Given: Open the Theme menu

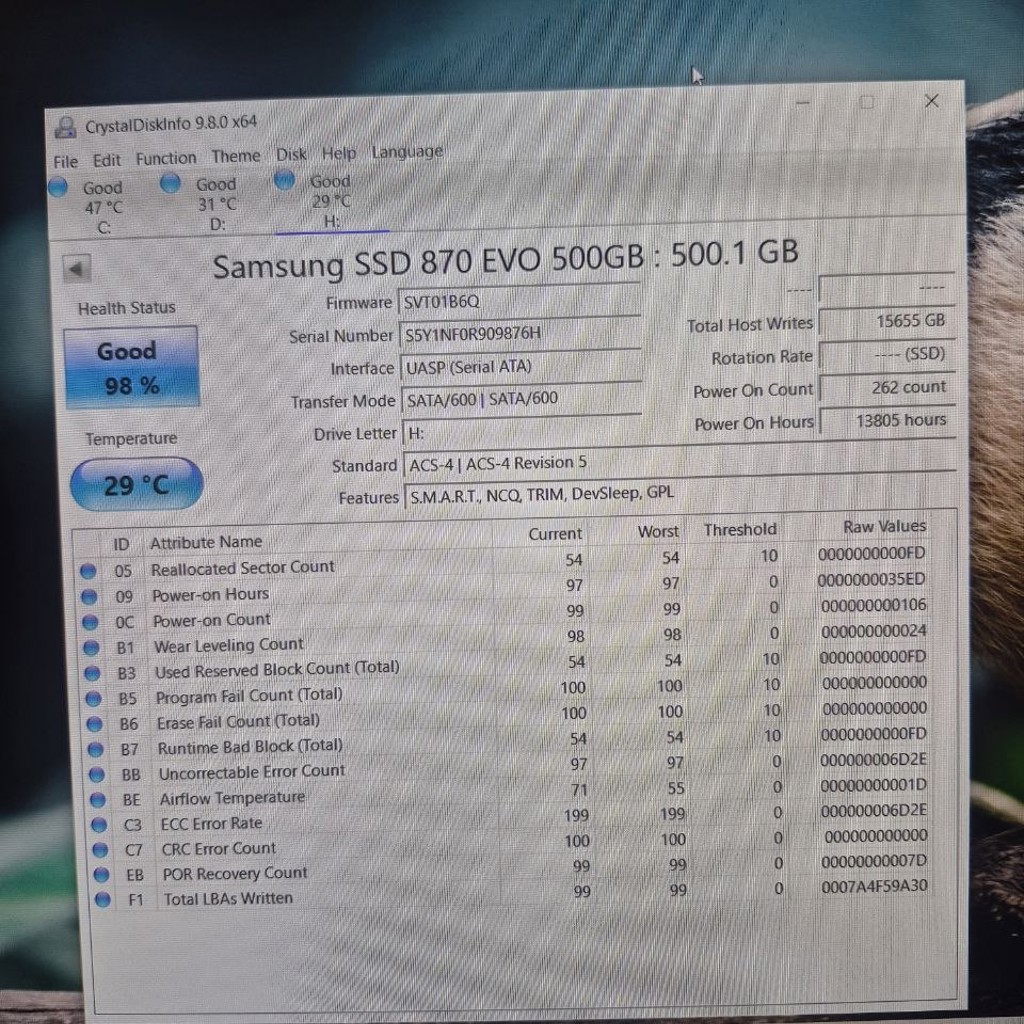Looking at the screenshot, I should [236, 157].
